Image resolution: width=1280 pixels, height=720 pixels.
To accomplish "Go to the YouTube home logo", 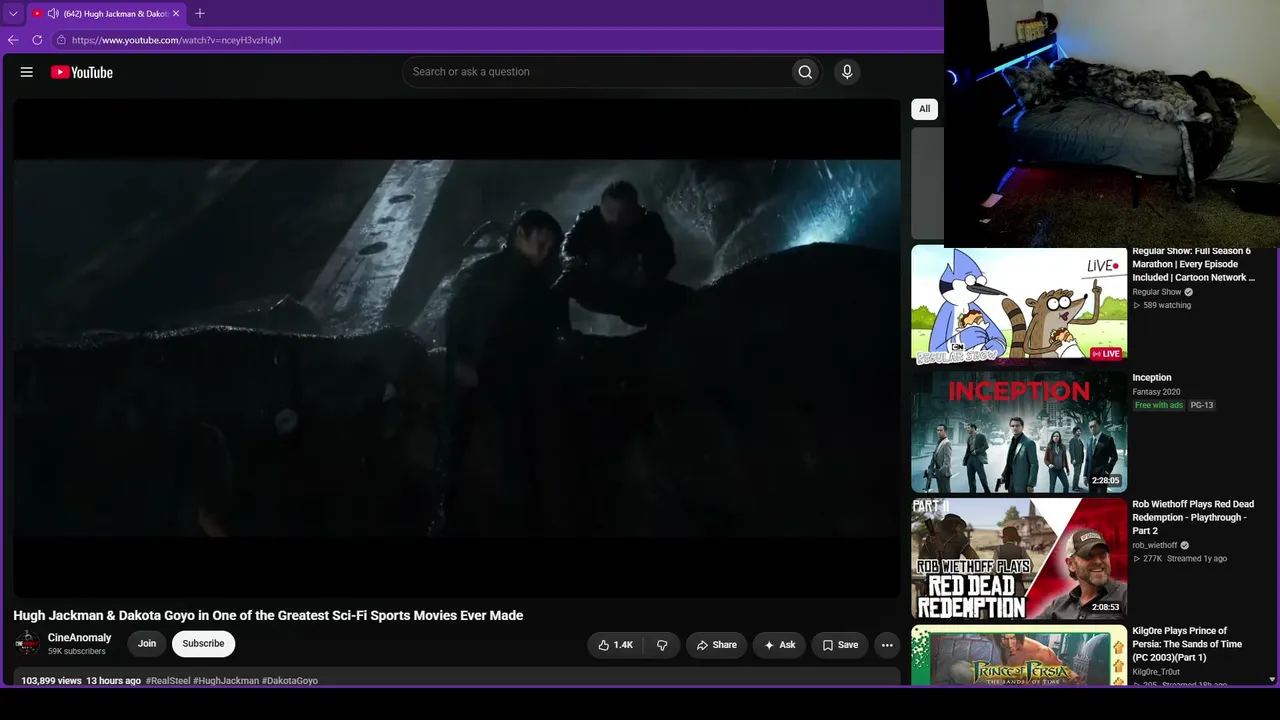I will tap(82, 72).
